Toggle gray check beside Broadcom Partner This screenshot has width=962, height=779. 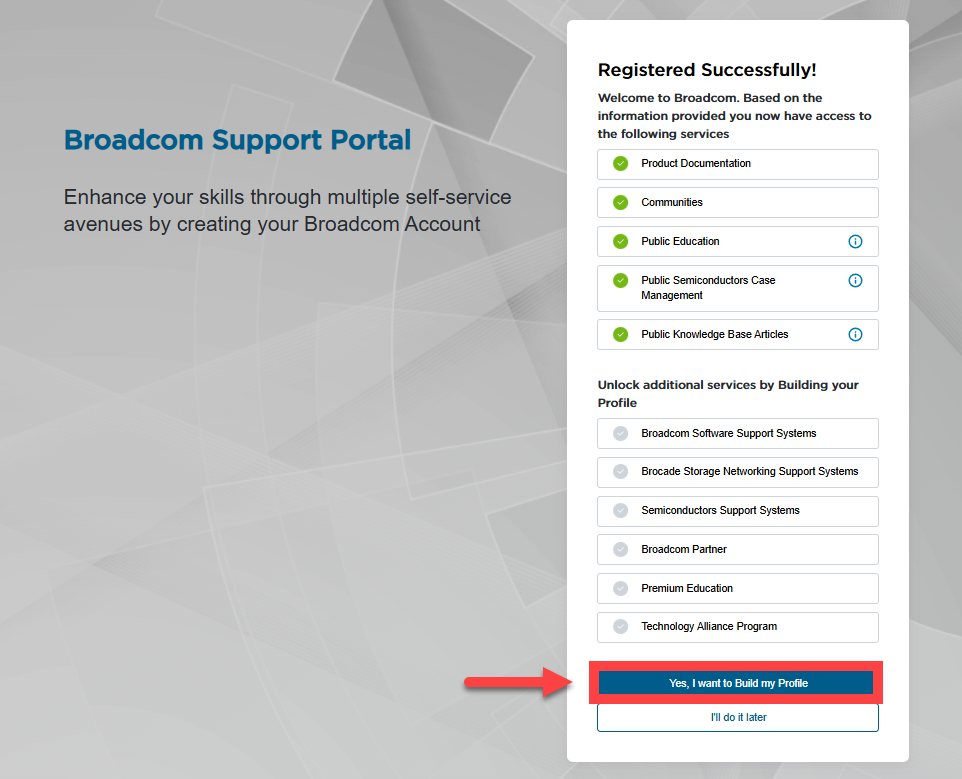tap(620, 550)
